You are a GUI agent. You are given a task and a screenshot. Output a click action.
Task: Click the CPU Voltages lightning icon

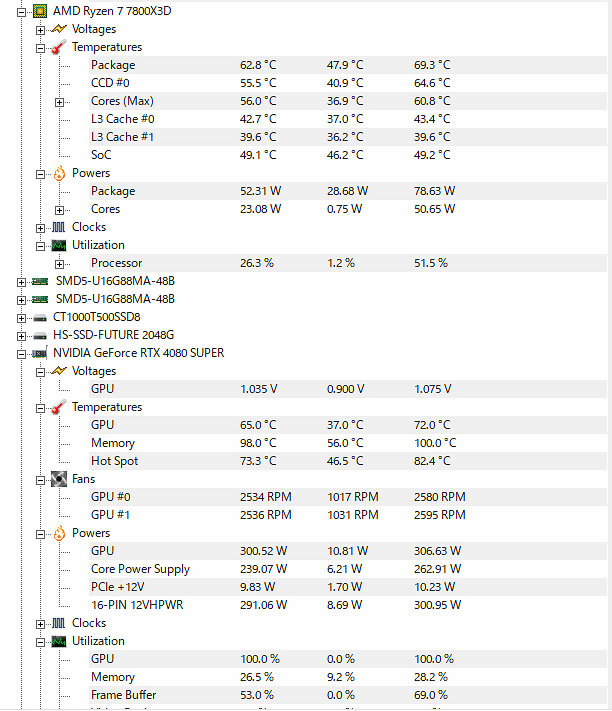pyautogui.click(x=59, y=29)
